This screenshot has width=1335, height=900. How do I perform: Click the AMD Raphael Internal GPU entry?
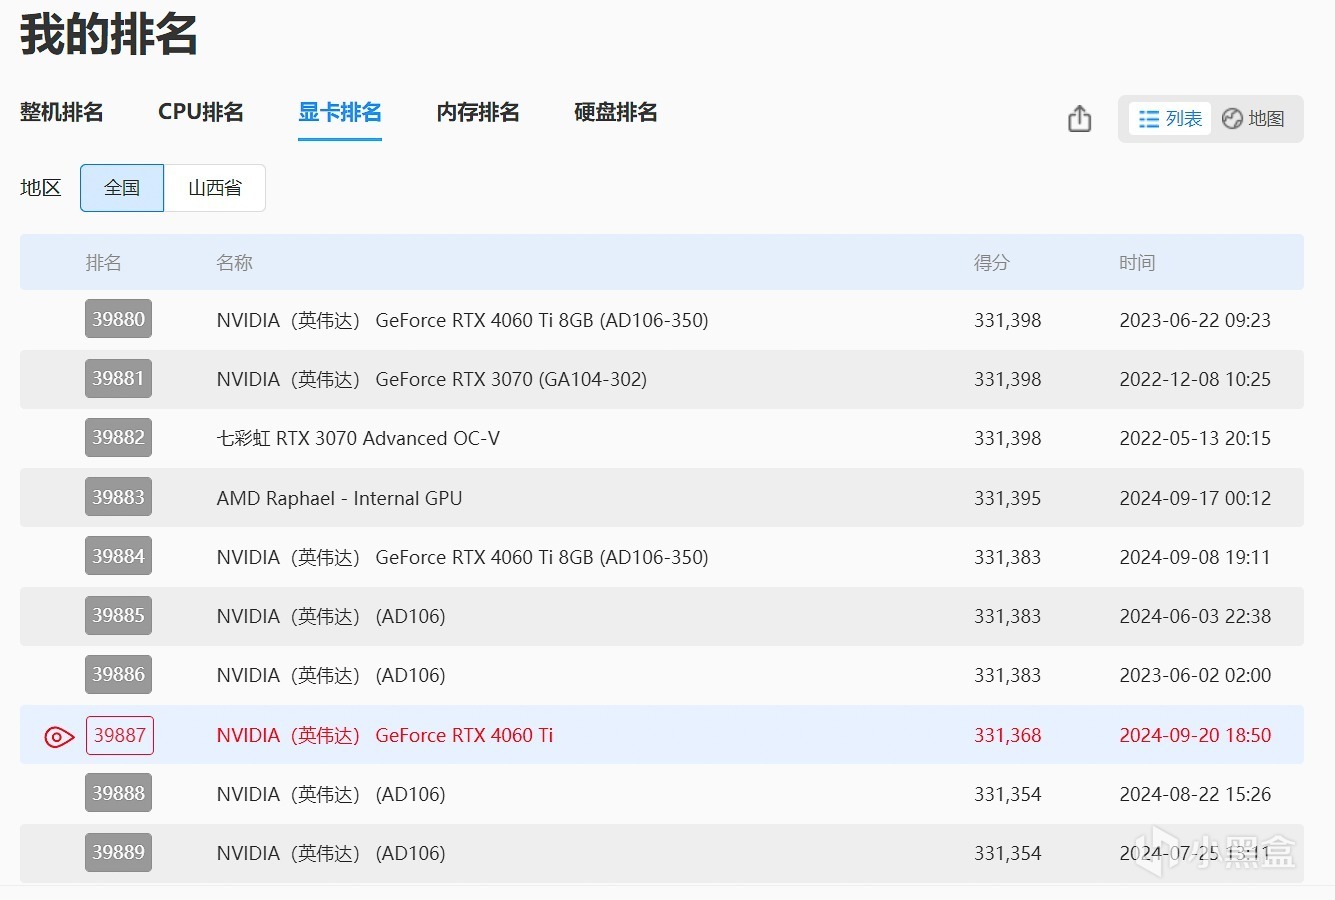point(339,498)
